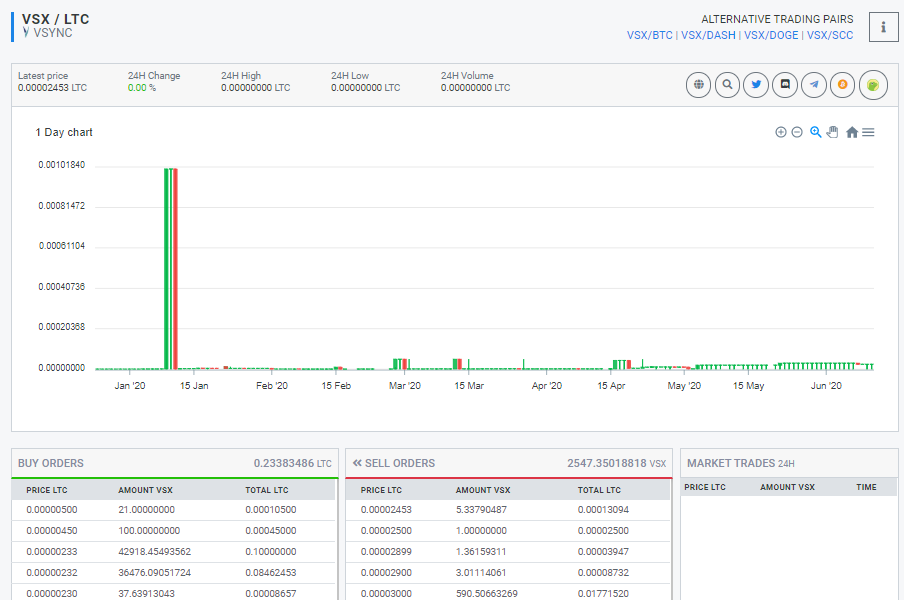Reset chart zoom with home icon

click(852, 133)
